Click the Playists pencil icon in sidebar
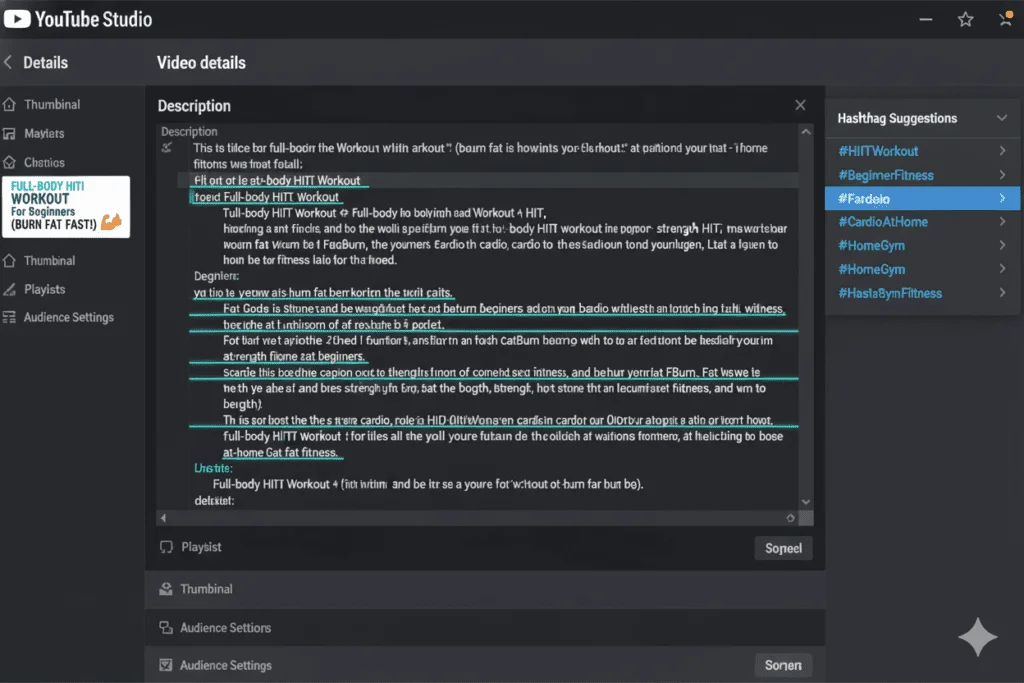Viewport: 1024px width, 683px height. point(9,289)
